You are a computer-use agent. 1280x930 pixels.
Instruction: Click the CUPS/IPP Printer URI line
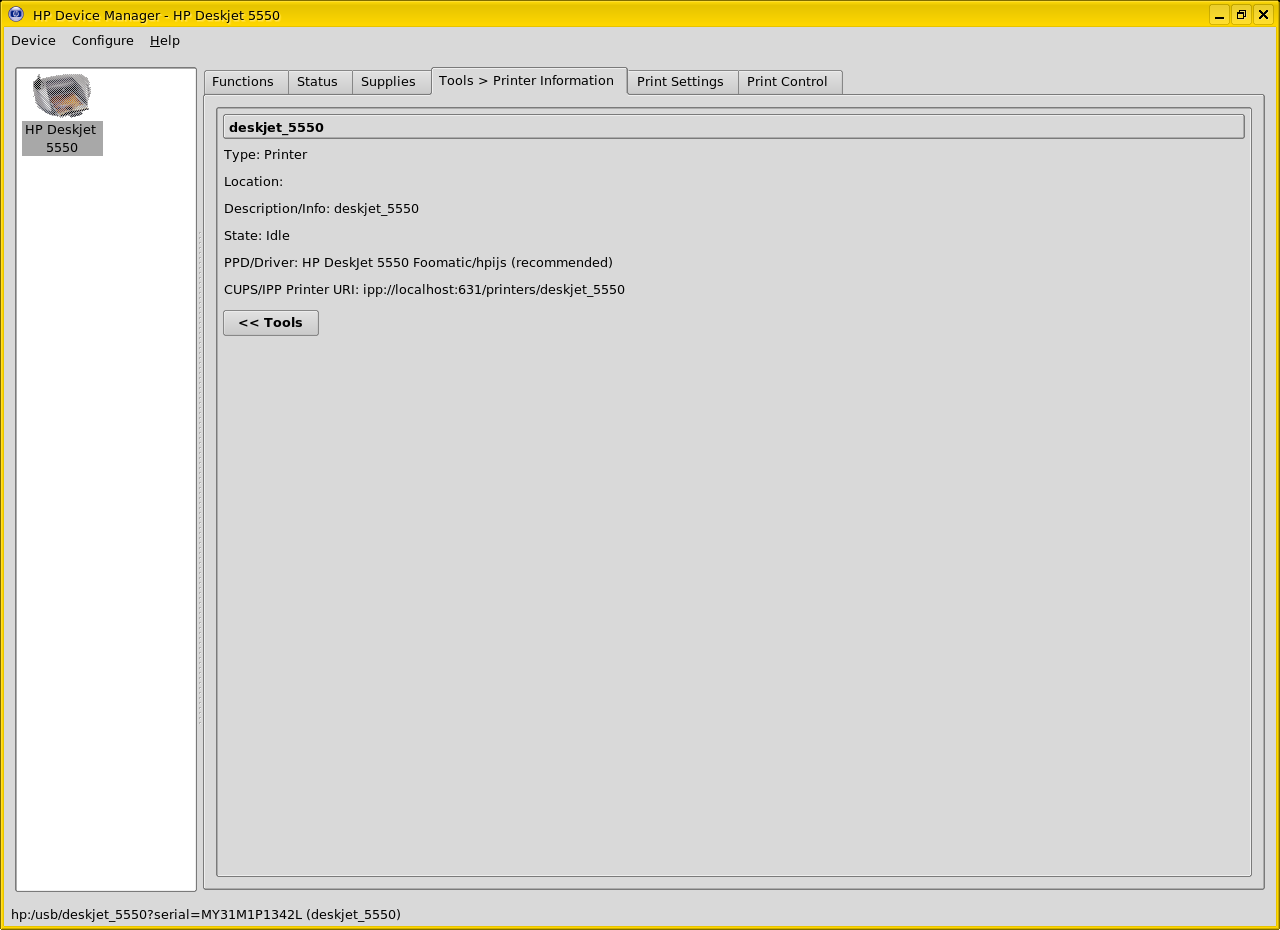(x=424, y=290)
